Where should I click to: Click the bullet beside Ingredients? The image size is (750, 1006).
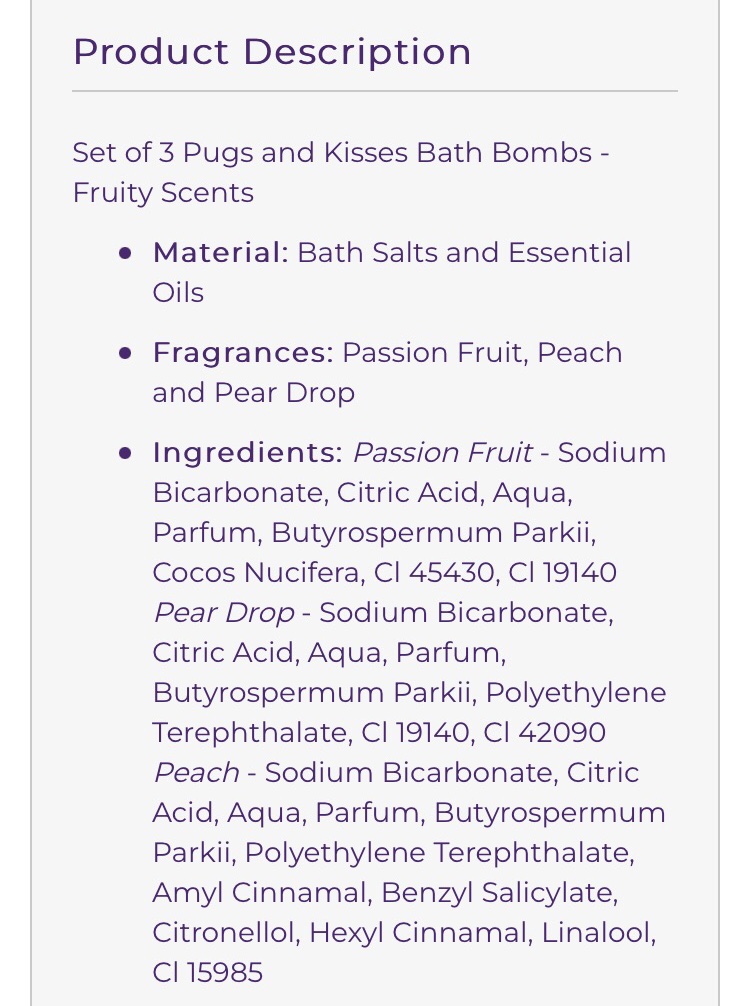pyautogui.click(x=125, y=454)
